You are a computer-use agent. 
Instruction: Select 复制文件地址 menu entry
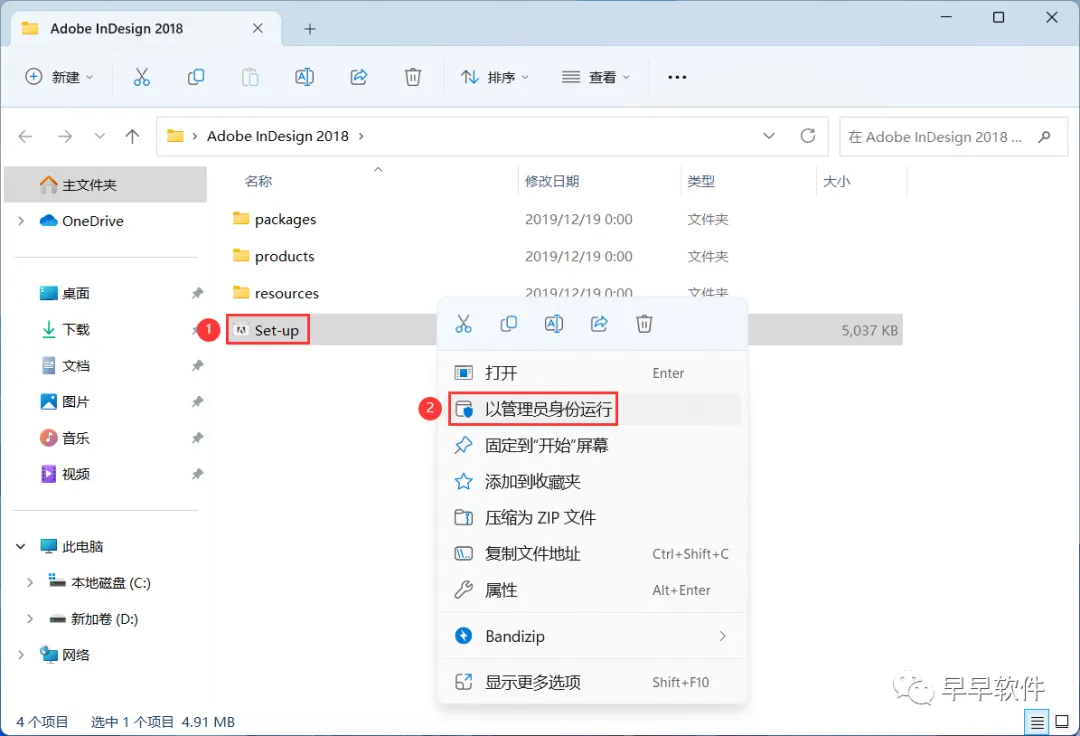click(592, 554)
